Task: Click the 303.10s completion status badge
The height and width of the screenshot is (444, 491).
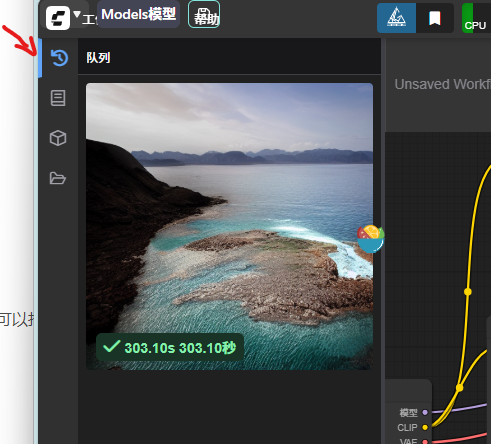Action: (170, 347)
